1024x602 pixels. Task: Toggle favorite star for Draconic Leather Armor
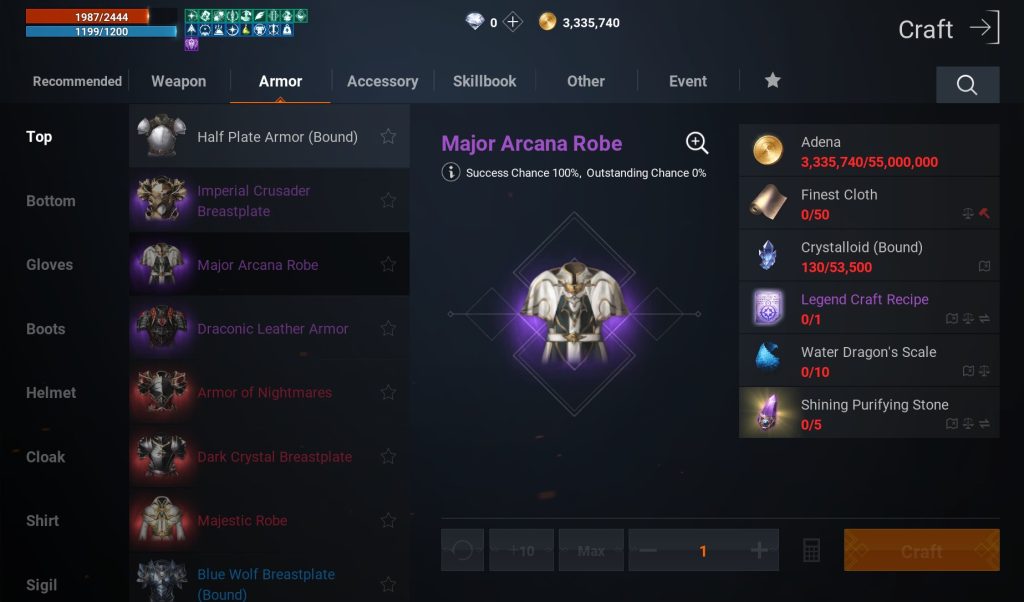(x=388, y=328)
